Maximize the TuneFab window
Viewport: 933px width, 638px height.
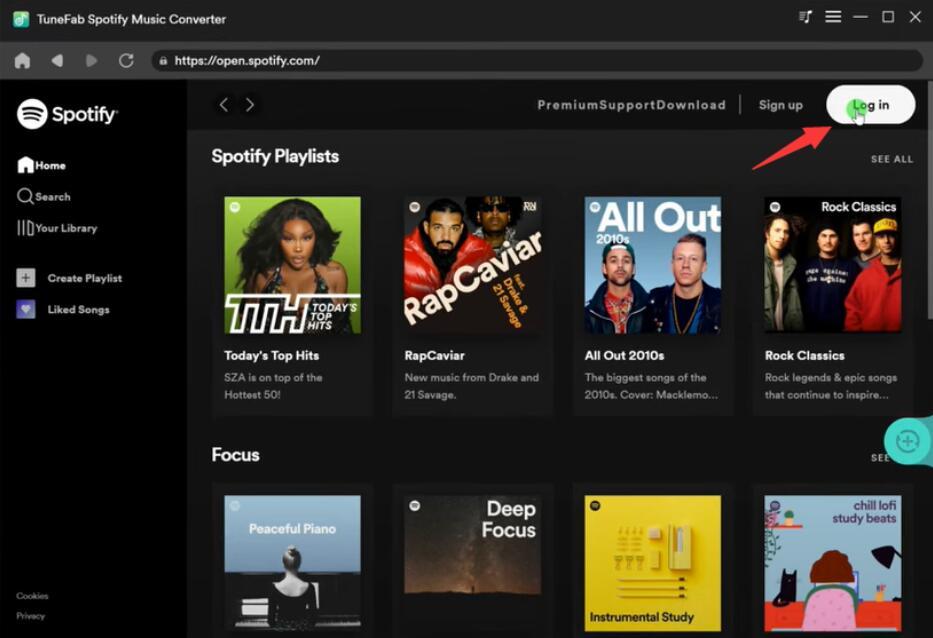(888, 17)
